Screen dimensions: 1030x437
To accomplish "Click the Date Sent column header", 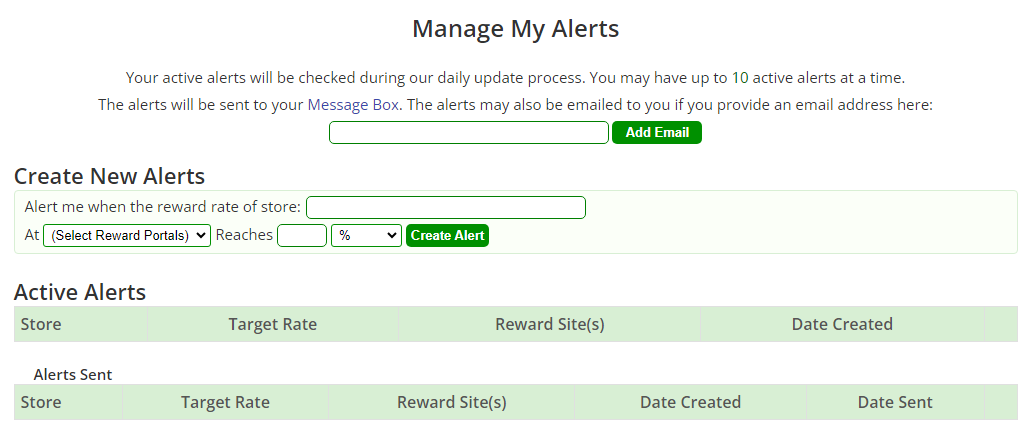I will pos(894,402).
